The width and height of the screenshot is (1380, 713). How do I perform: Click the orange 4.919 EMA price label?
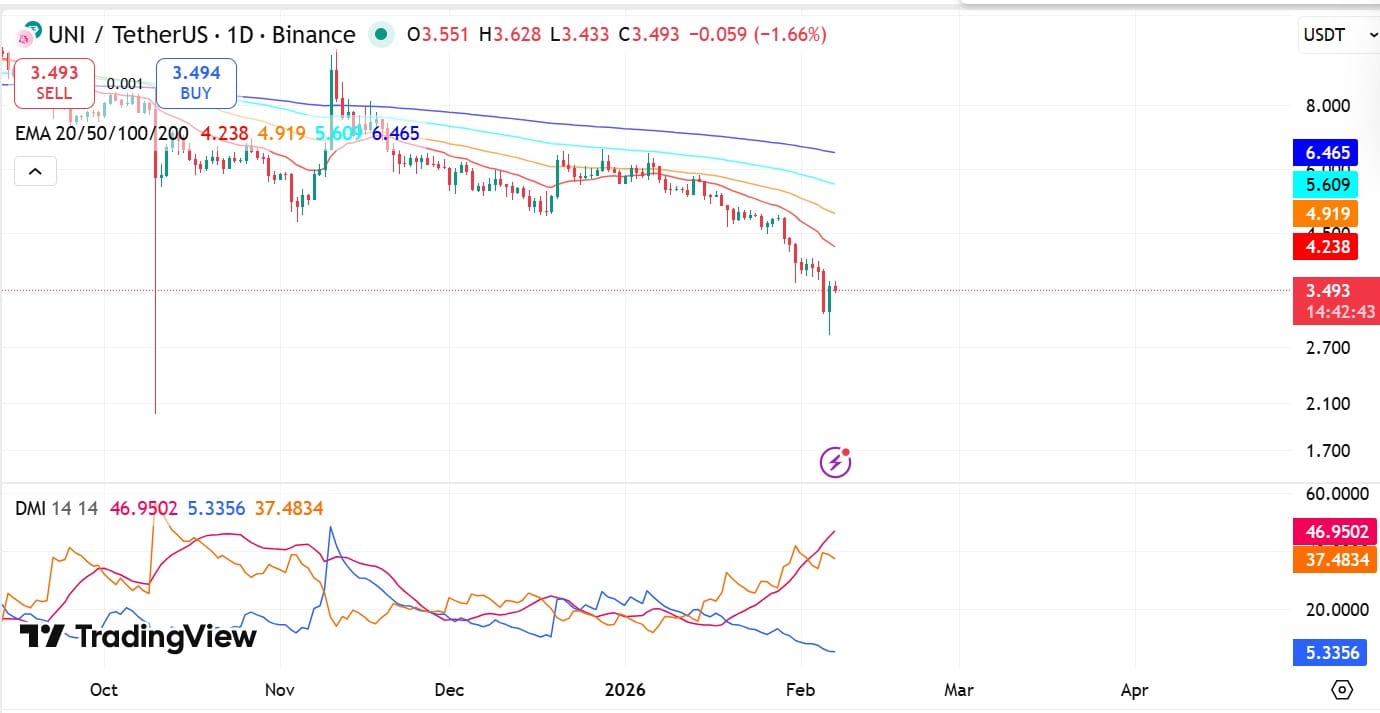point(1327,213)
